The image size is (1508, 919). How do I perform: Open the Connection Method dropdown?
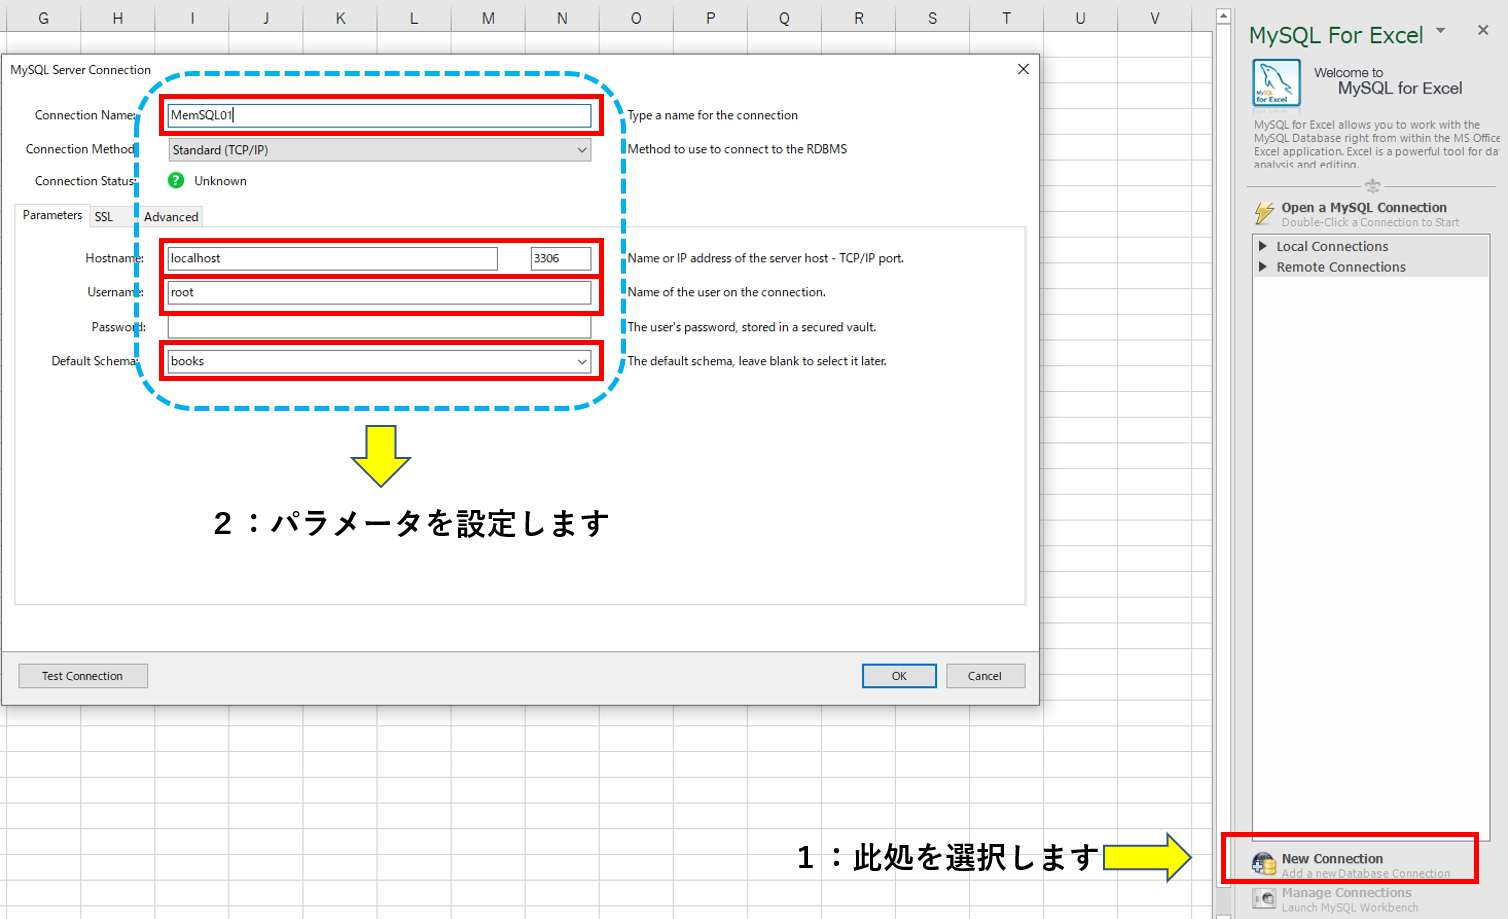click(379, 150)
